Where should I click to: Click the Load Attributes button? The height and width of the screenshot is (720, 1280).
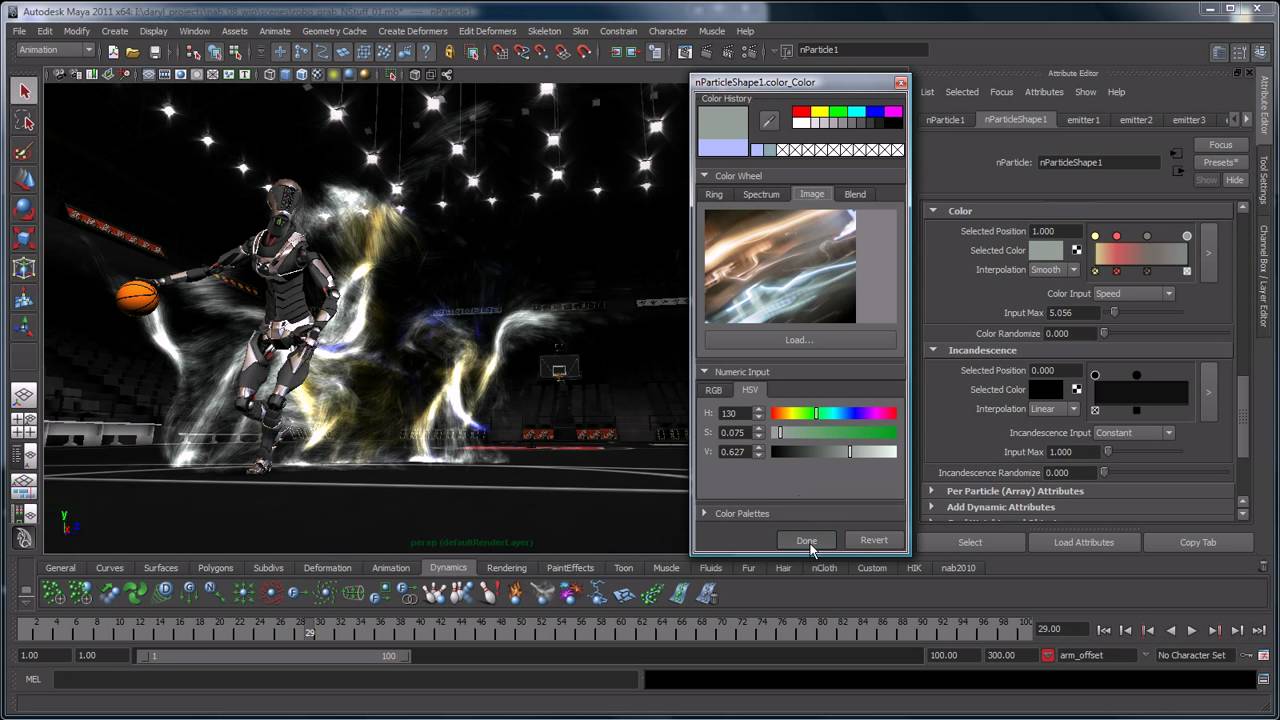click(x=1083, y=542)
